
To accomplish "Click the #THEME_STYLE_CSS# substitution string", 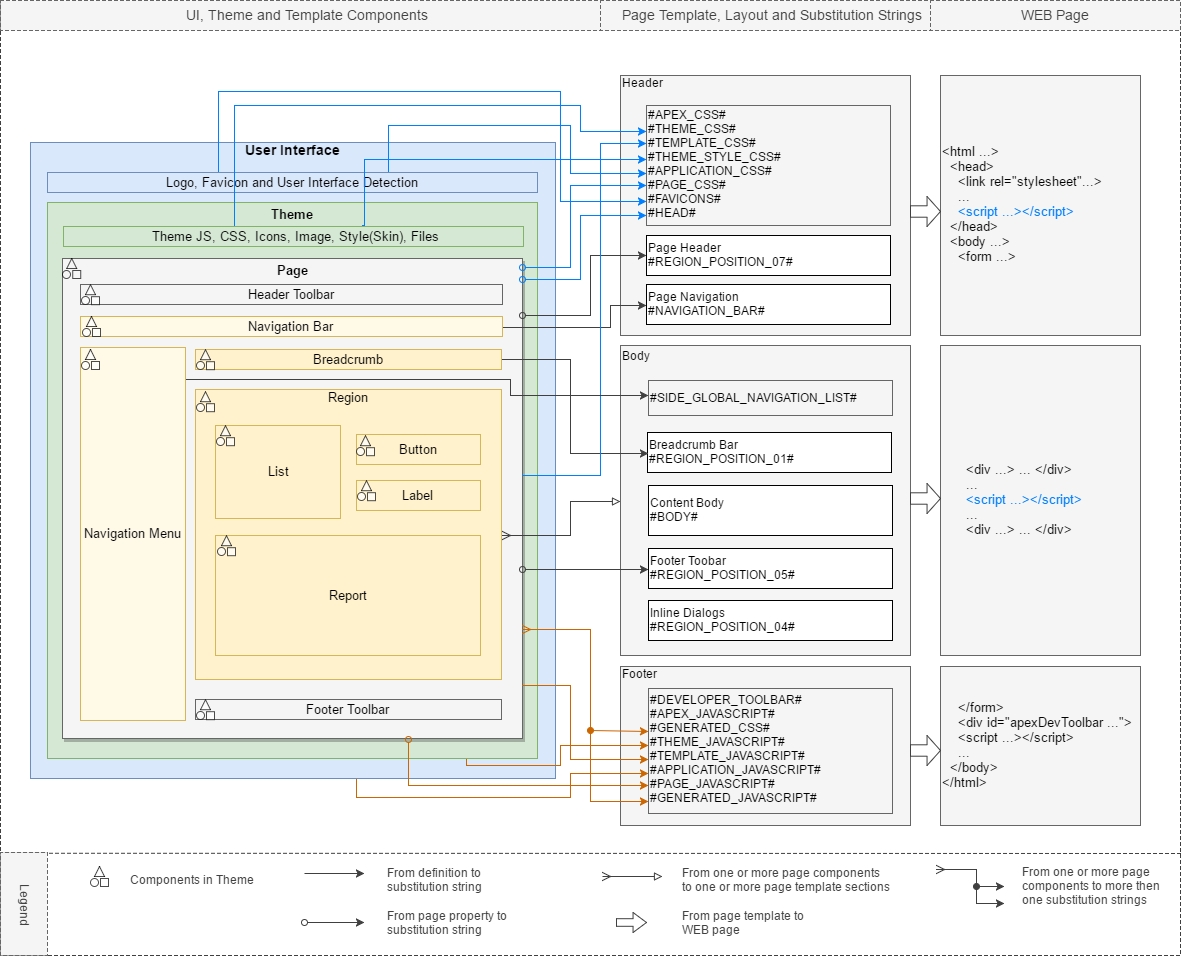I will point(714,157).
